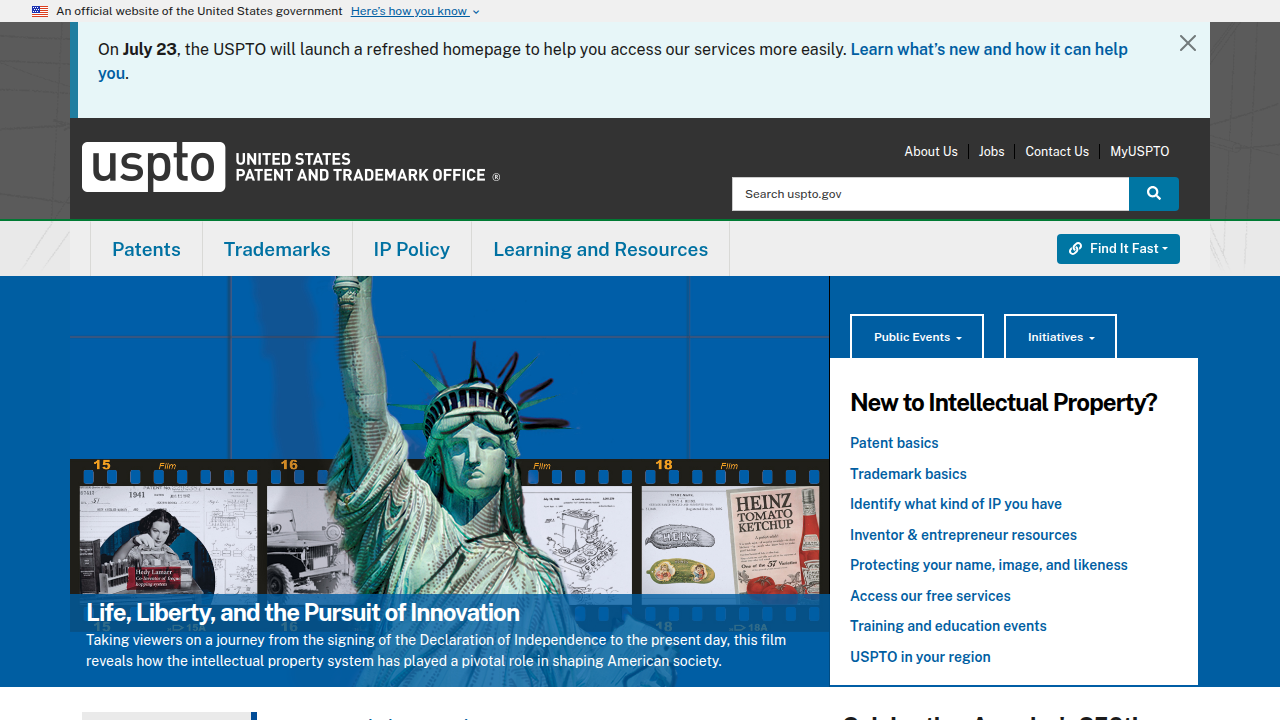Open USPTO in your region link
1280x720 pixels.
tap(920, 657)
